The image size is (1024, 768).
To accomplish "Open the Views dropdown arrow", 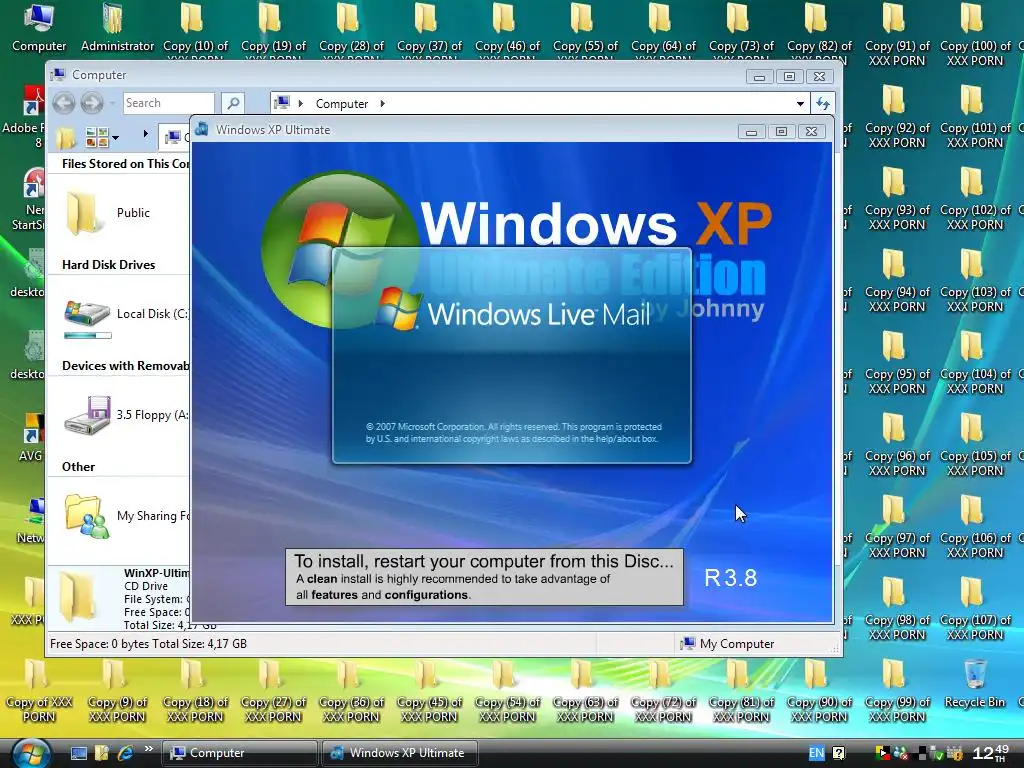I will (x=116, y=138).
